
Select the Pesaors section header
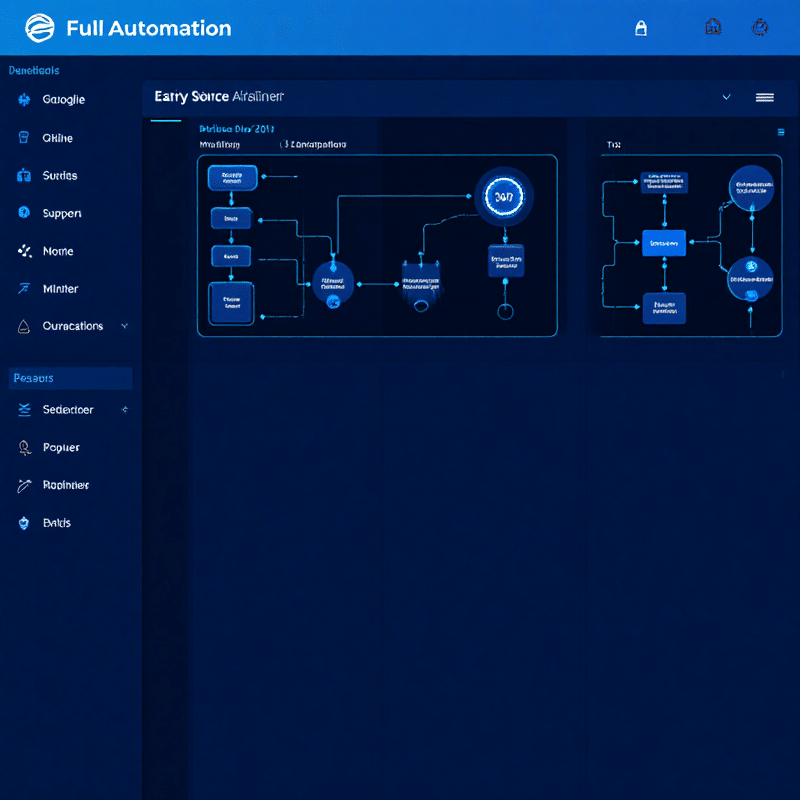tap(70, 378)
